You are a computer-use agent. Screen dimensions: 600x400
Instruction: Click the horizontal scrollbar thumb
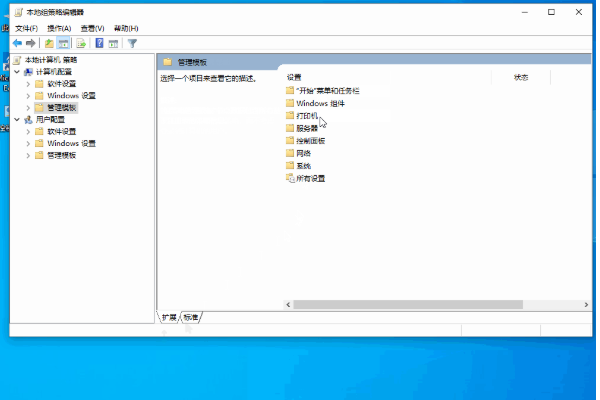click(x=408, y=305)
